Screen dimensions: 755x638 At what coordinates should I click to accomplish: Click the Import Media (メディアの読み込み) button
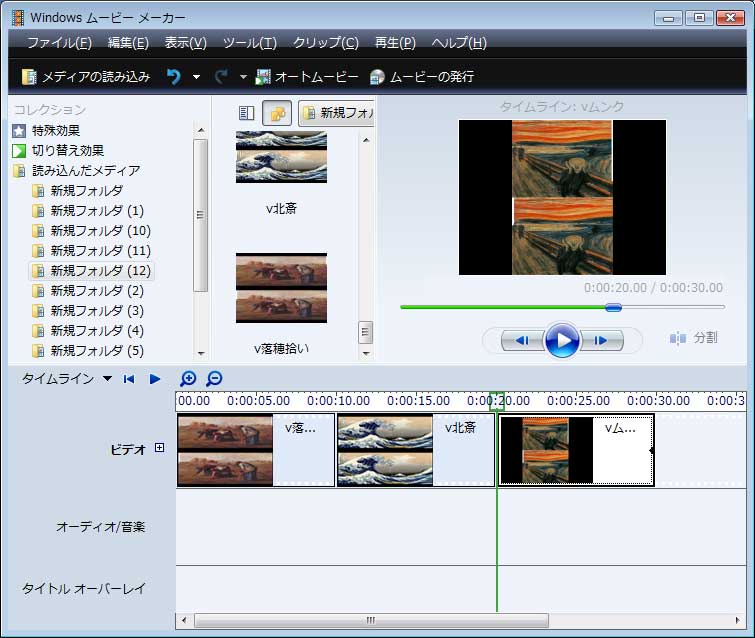click(86, 77)
